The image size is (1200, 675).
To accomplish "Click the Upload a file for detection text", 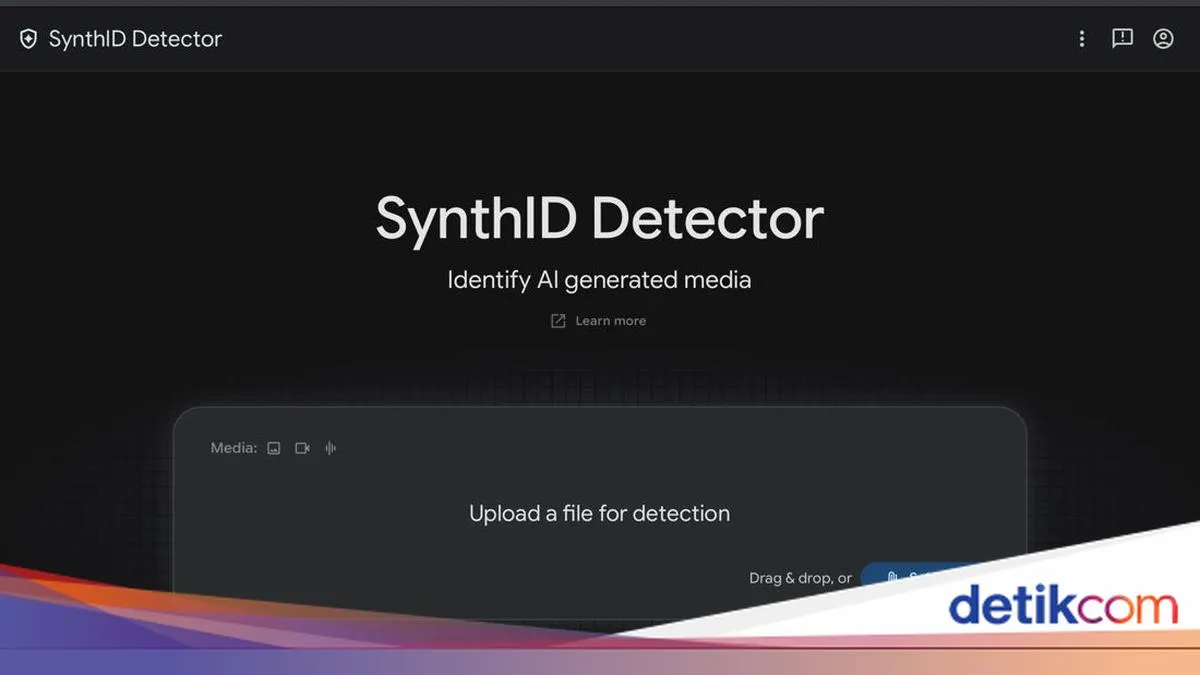I will (599, 513).
